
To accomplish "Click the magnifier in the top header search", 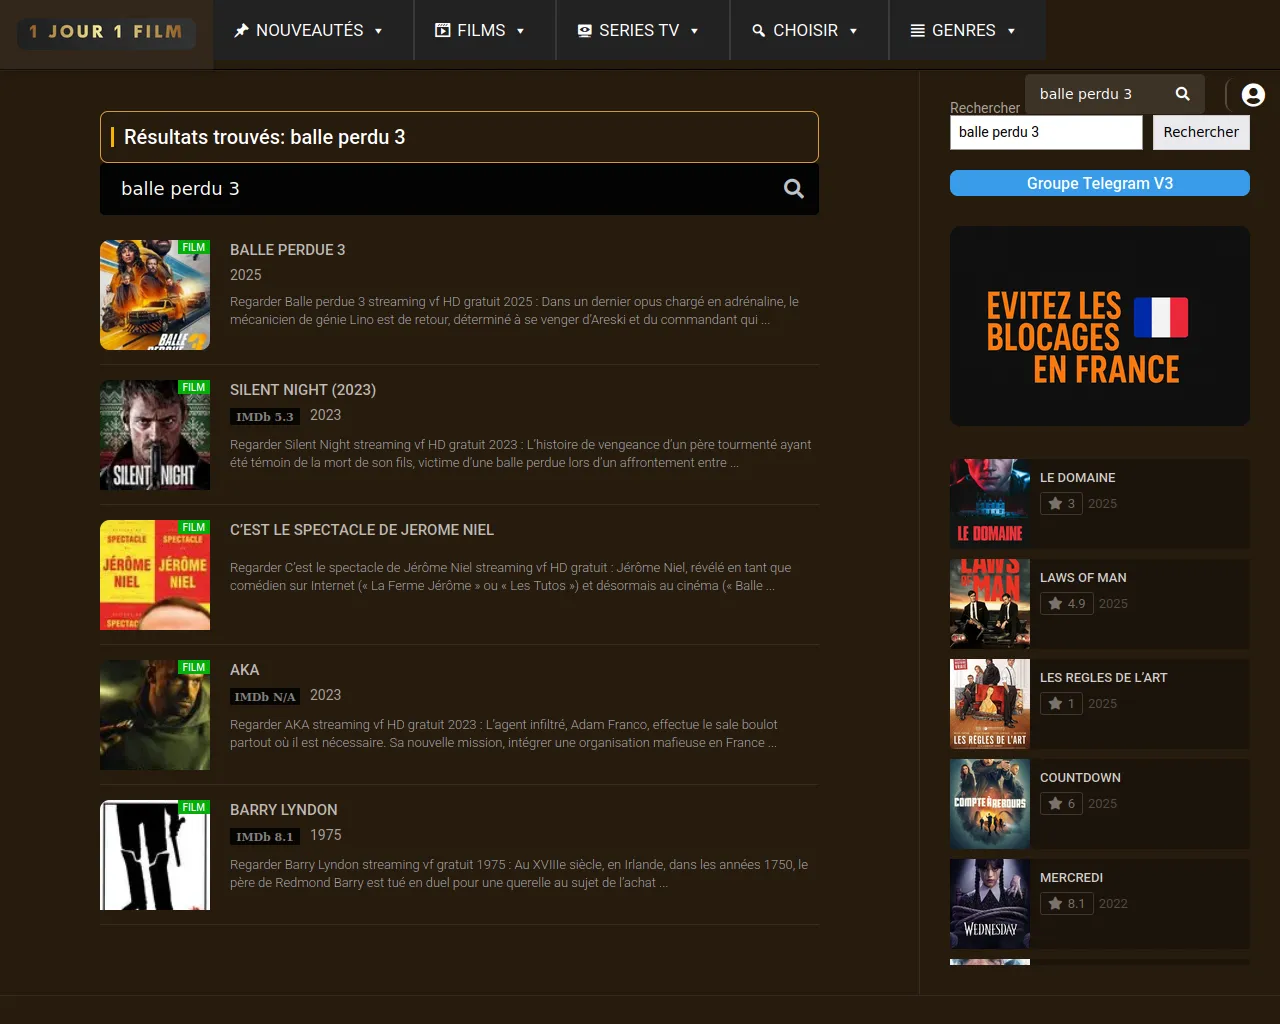I will [x=1183, y=94].
